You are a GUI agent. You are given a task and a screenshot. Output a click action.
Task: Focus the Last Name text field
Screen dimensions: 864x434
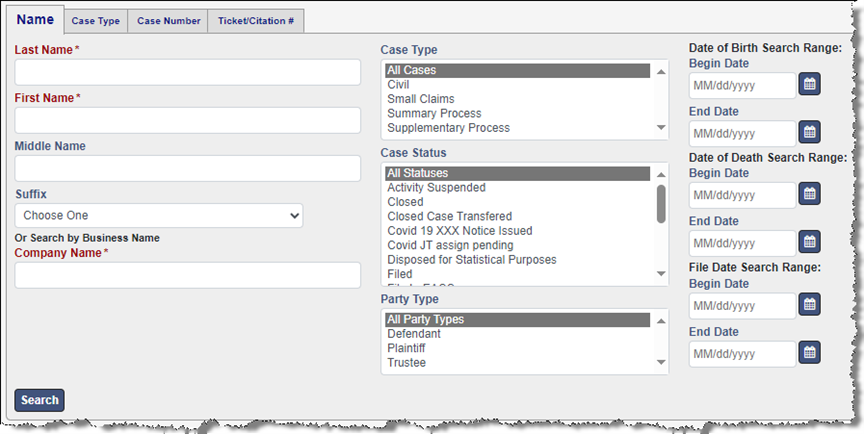(187, 72)
